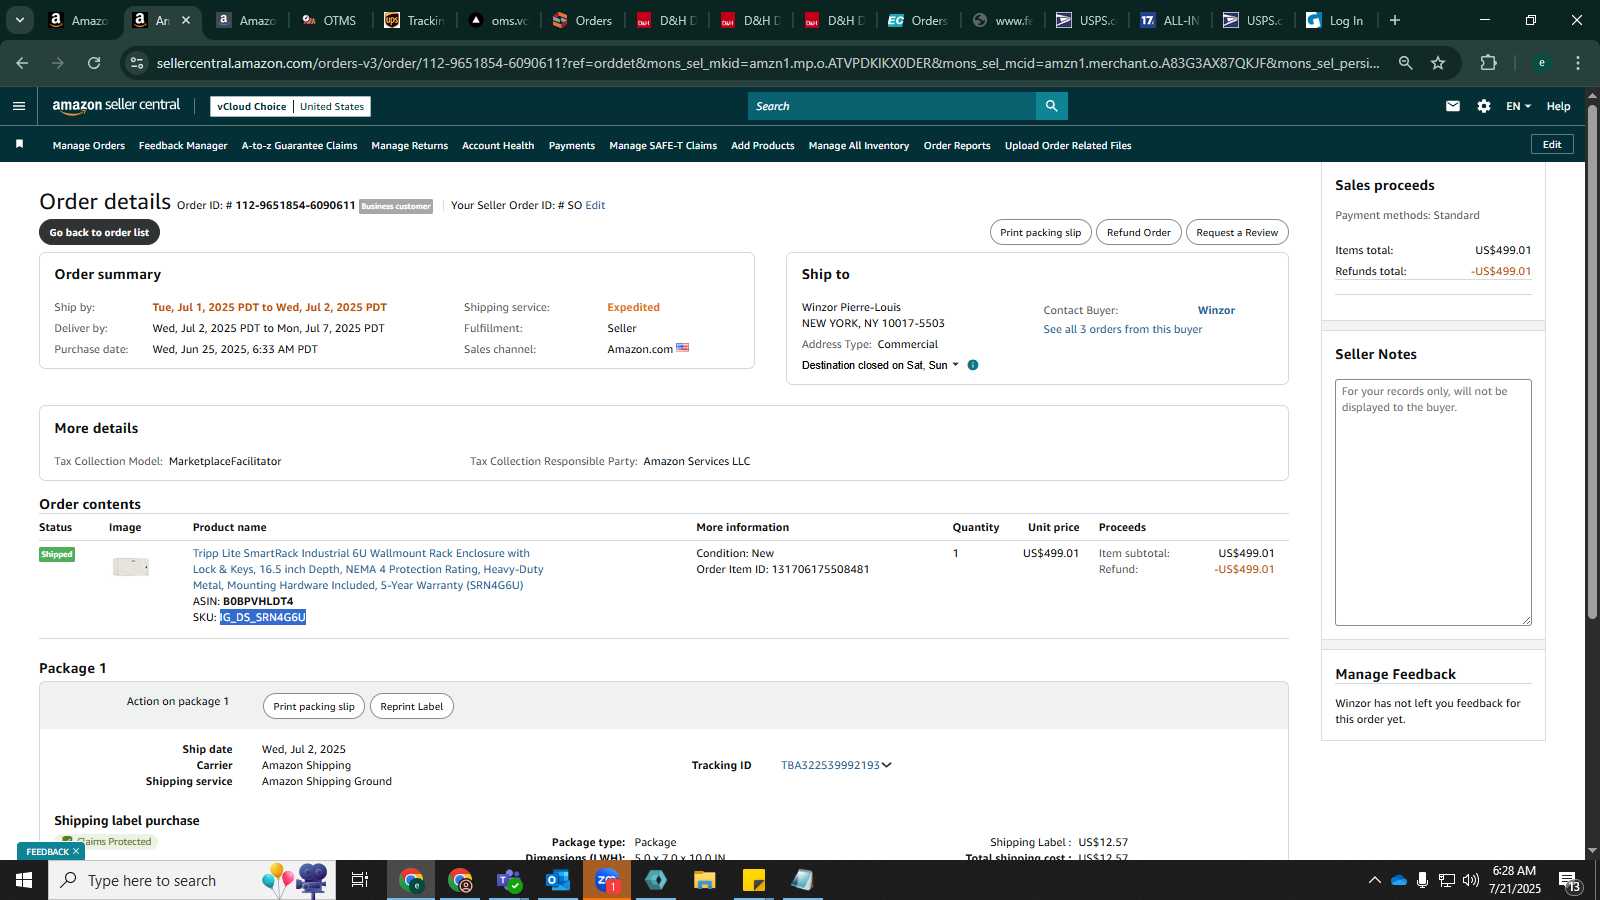The height and width of the screenshot is (900, 1600).
Task: Open Order Reports menu item
Action: (957, 145)
